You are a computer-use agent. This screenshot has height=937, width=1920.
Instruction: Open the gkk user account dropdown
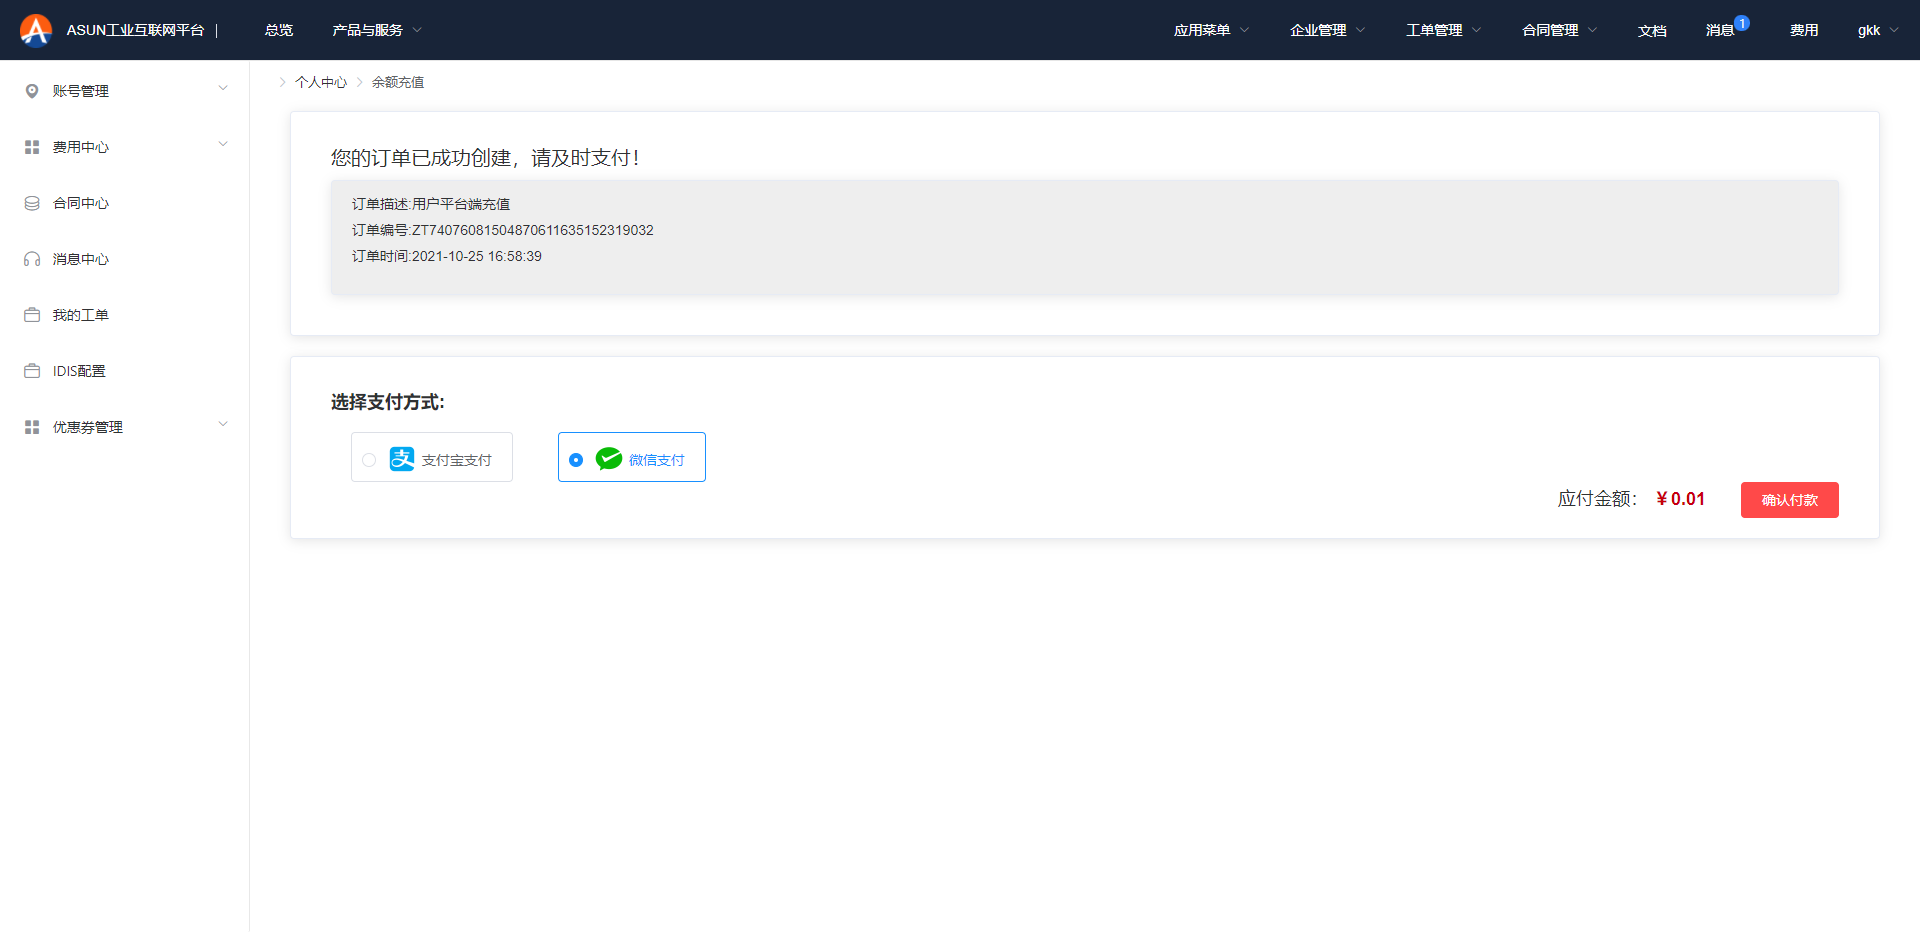(1877, 30)
